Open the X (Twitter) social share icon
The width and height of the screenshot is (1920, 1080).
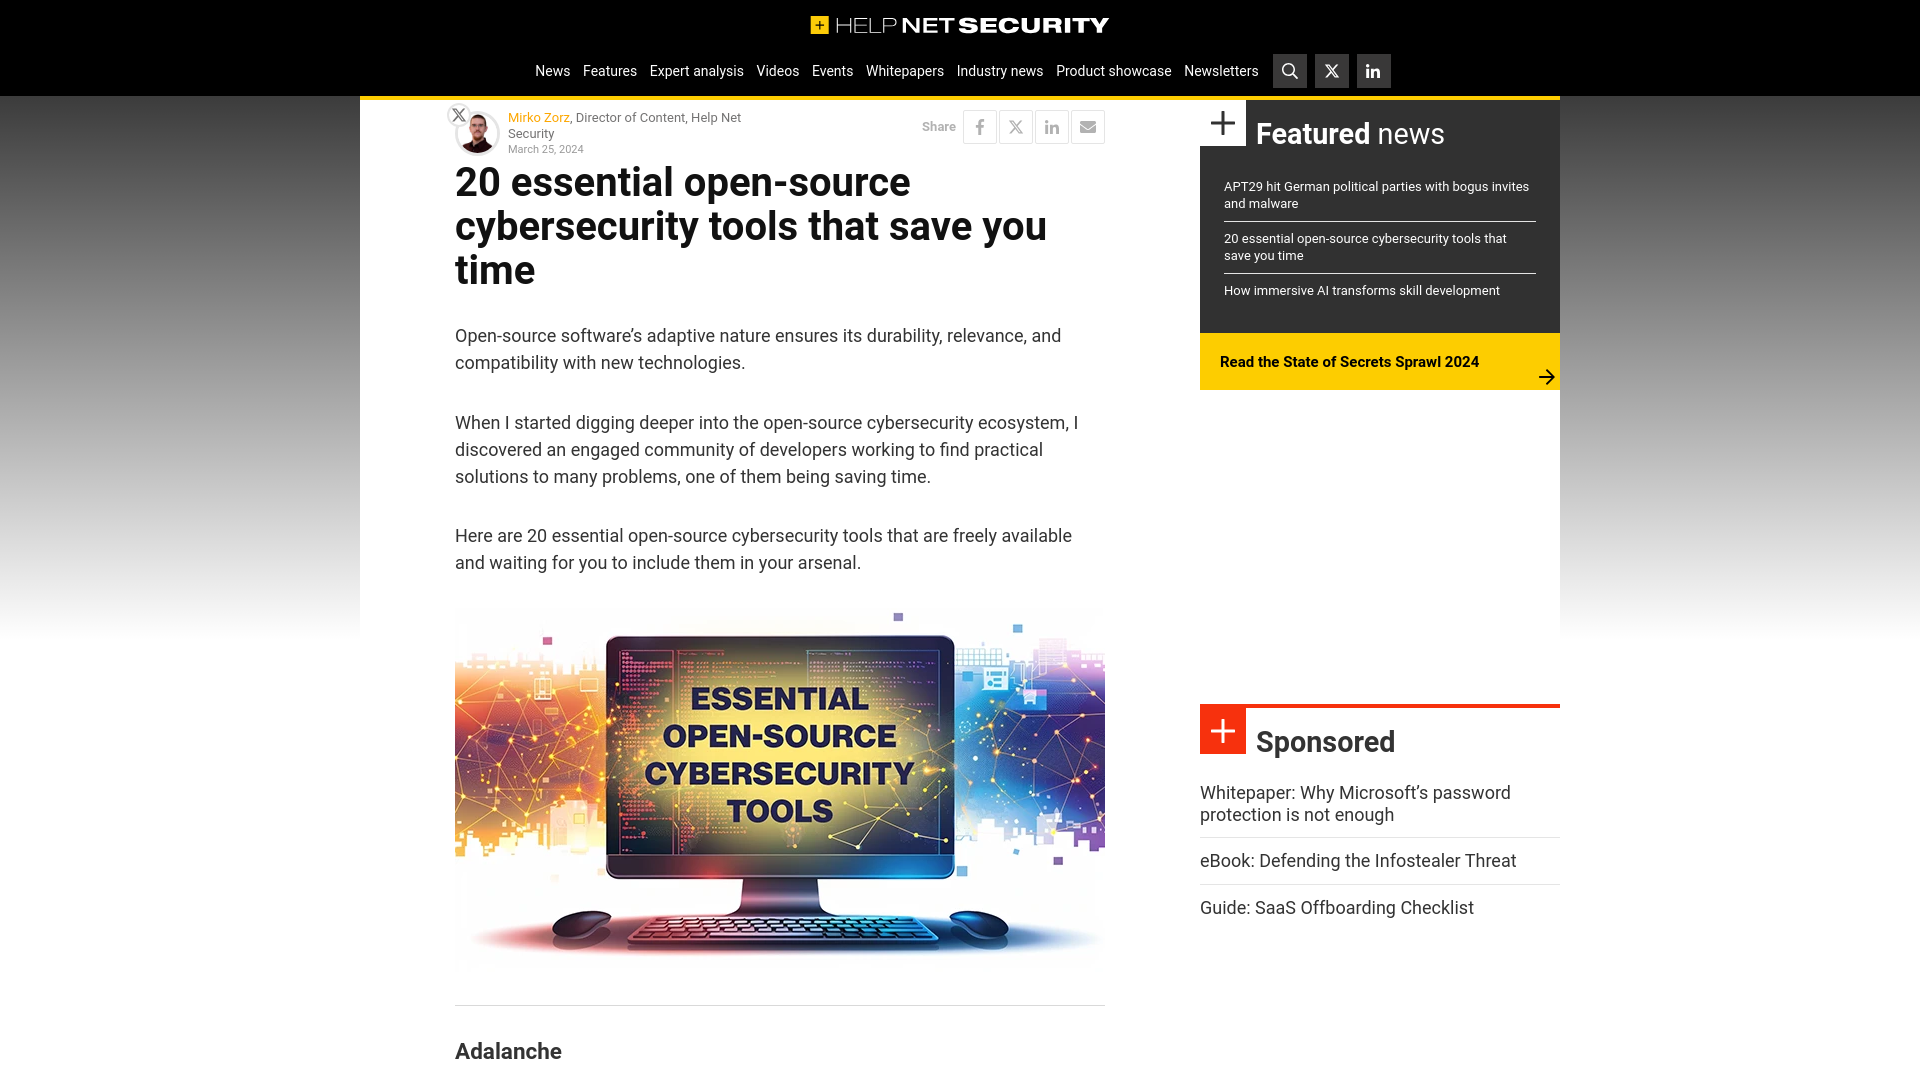coord(1015,127)
